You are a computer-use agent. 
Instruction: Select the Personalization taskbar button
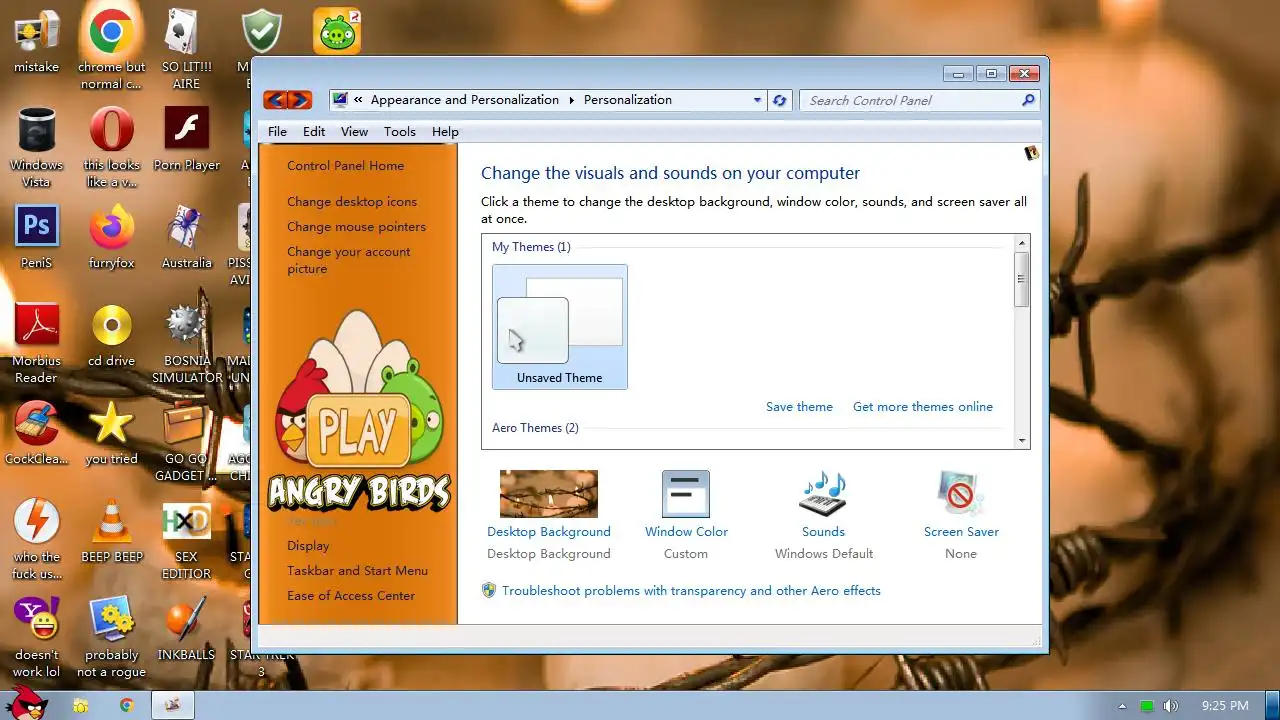click(x=173, y=705)
